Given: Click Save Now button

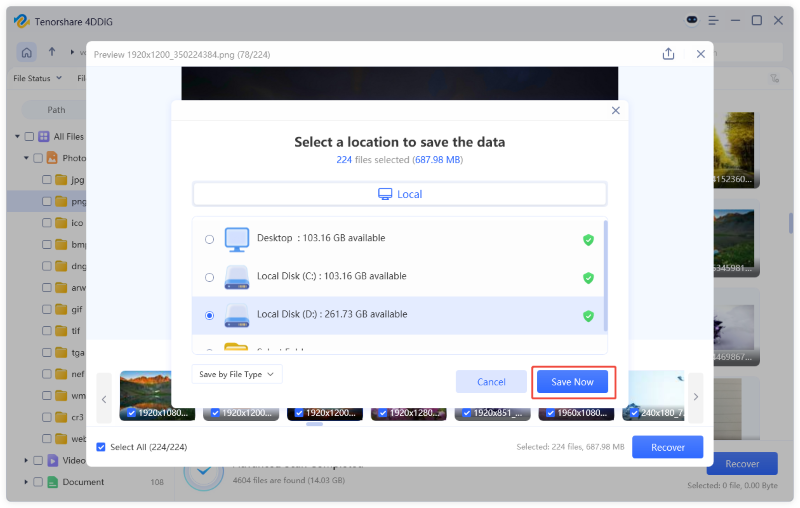Looking at the screenshot, I should click(572, 382).
